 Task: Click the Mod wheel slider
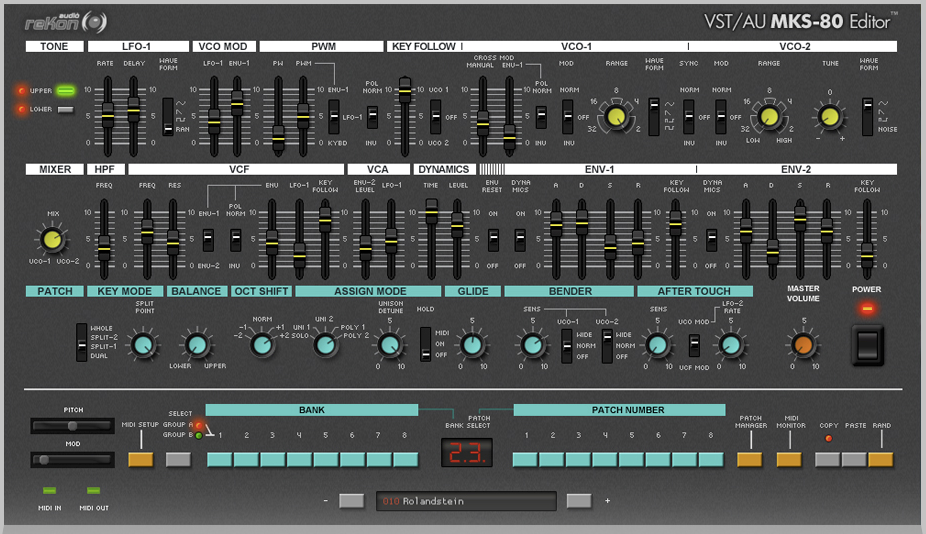pos(72,460)
